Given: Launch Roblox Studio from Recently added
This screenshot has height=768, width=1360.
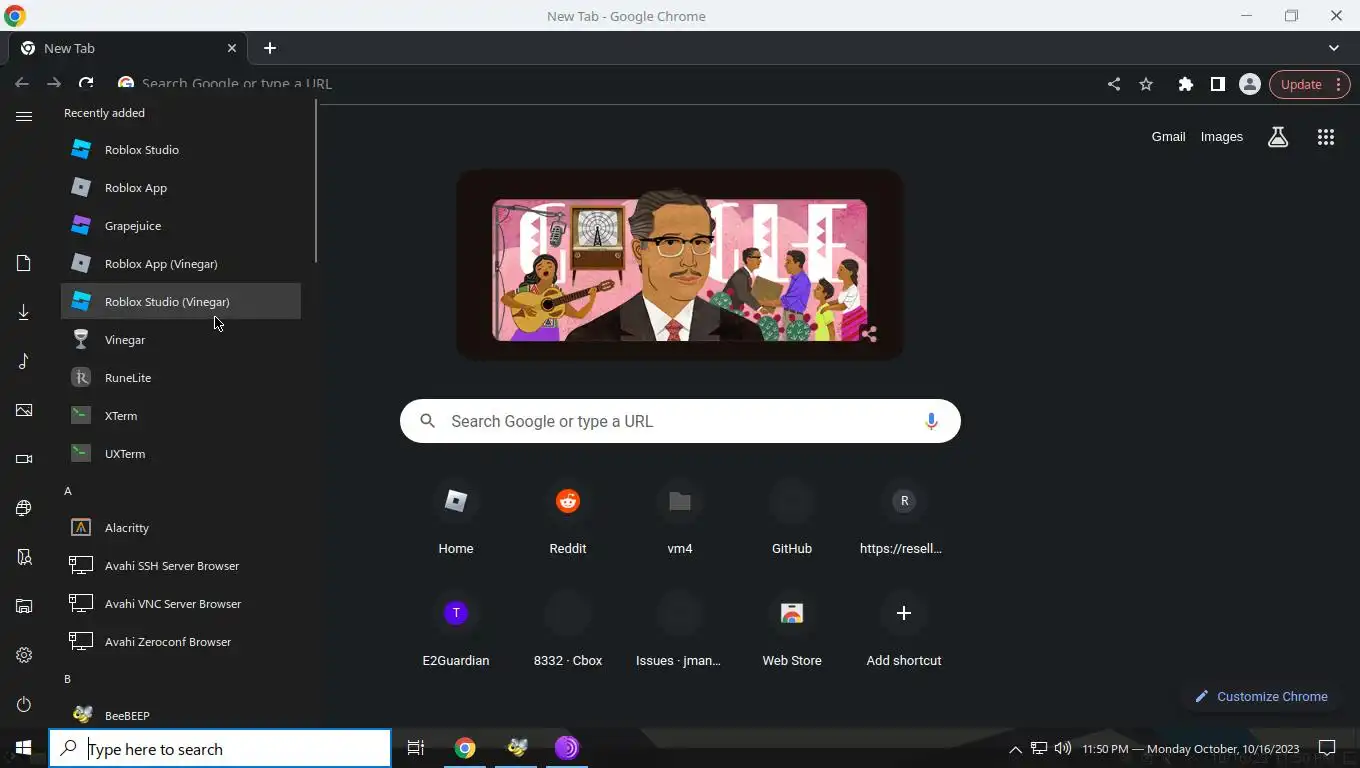Looking at the screenshot, I should point(180,150).
